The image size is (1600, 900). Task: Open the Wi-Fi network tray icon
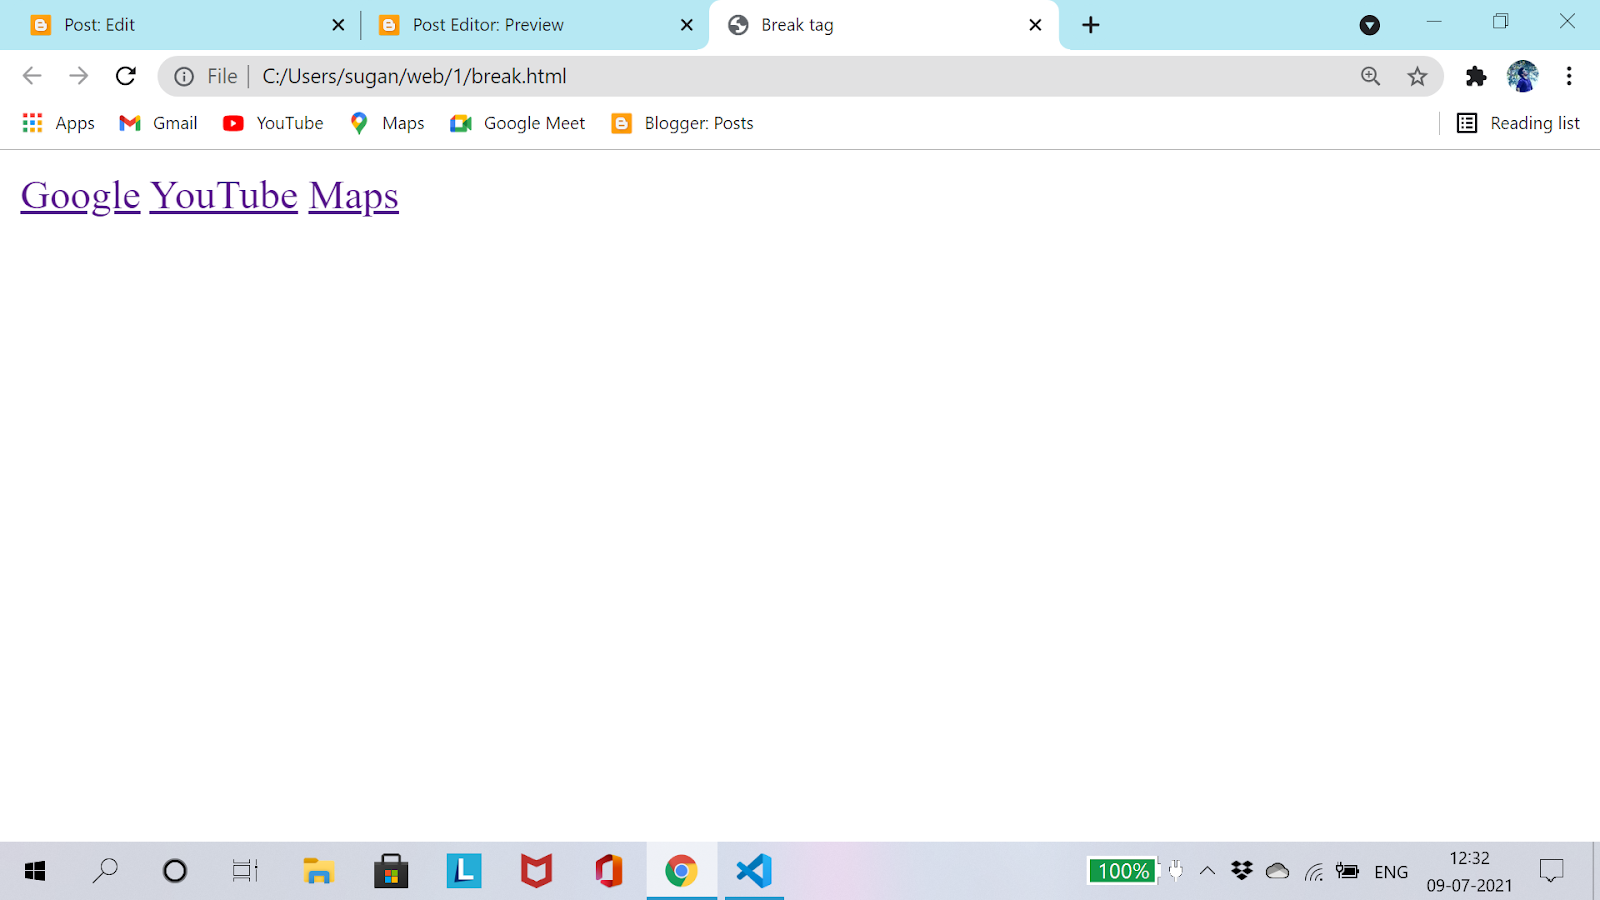[x=1314, y=872]
